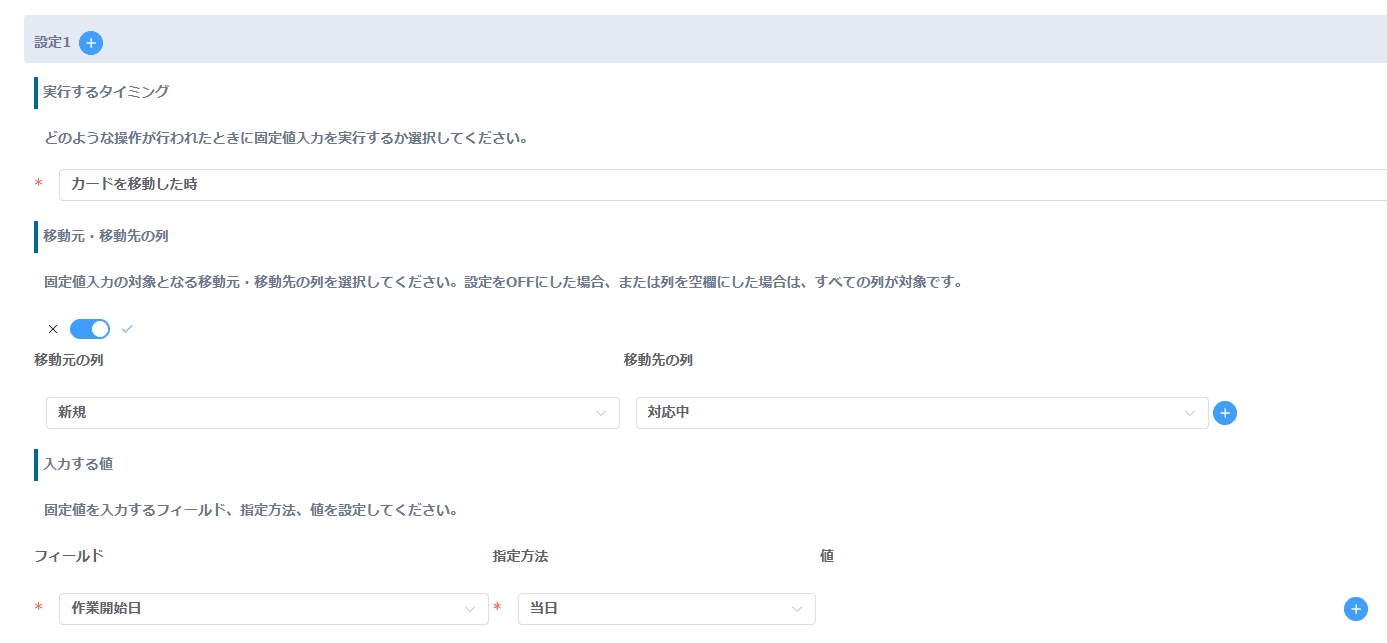The height and width of the screenshot is (643, 1387).
Task: Open the 新規 source column dropdown
Action: [x=333, y=413]
